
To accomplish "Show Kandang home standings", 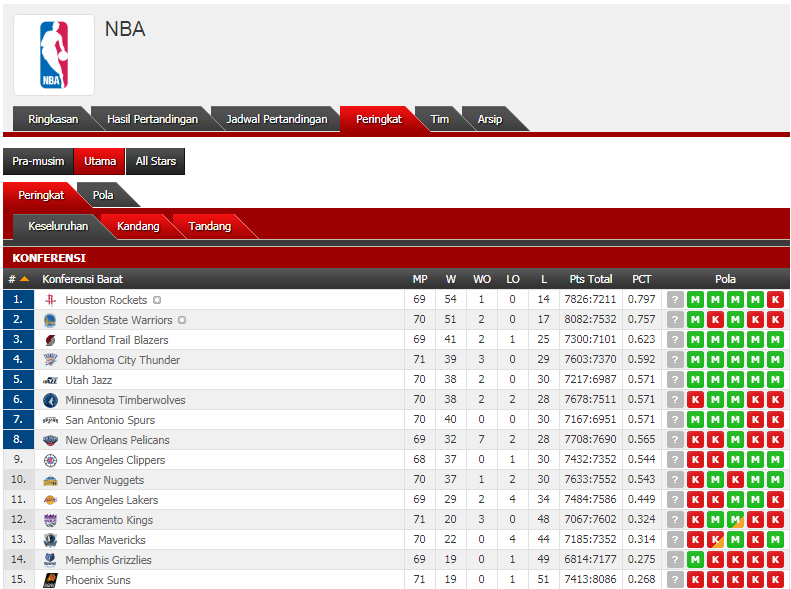I will point(138,226).
